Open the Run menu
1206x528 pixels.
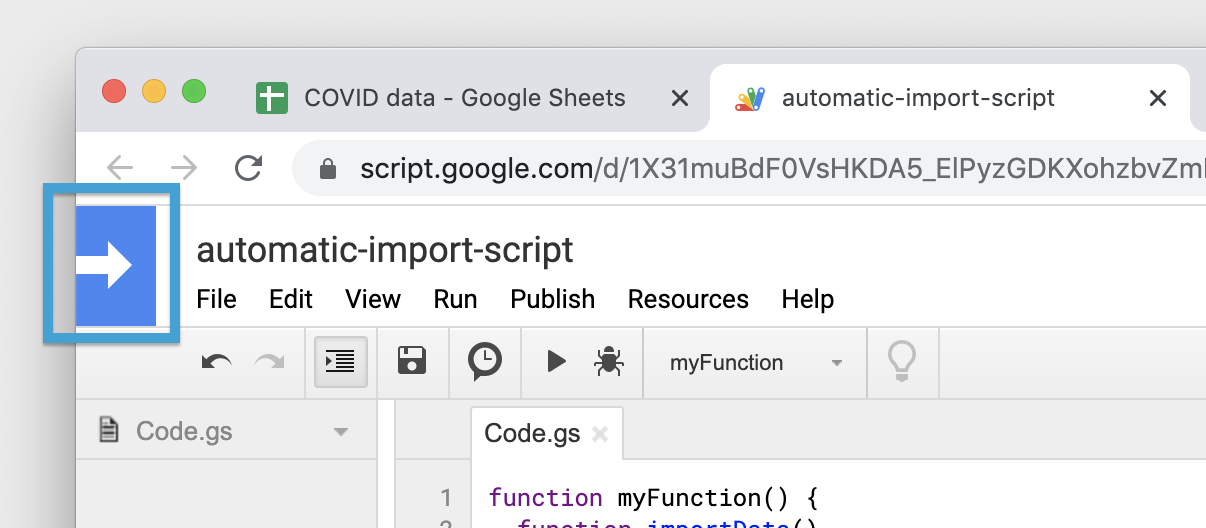(x=455, y=299)
